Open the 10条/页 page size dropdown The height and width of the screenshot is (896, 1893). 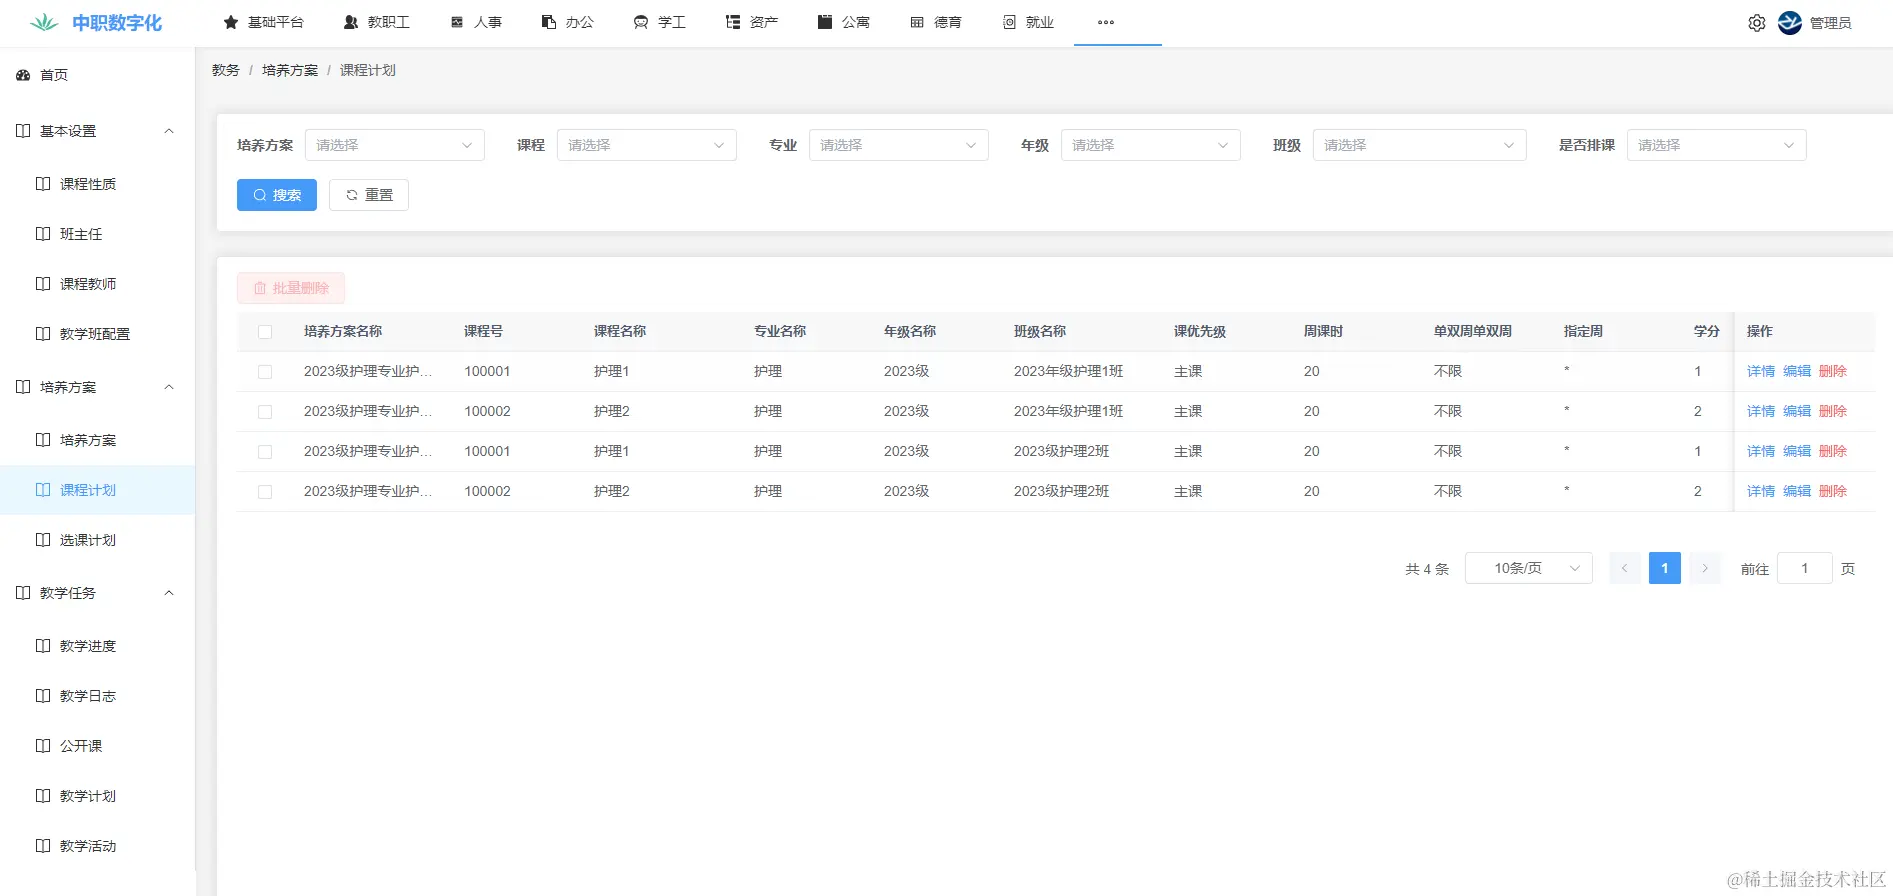(1529, 568)
